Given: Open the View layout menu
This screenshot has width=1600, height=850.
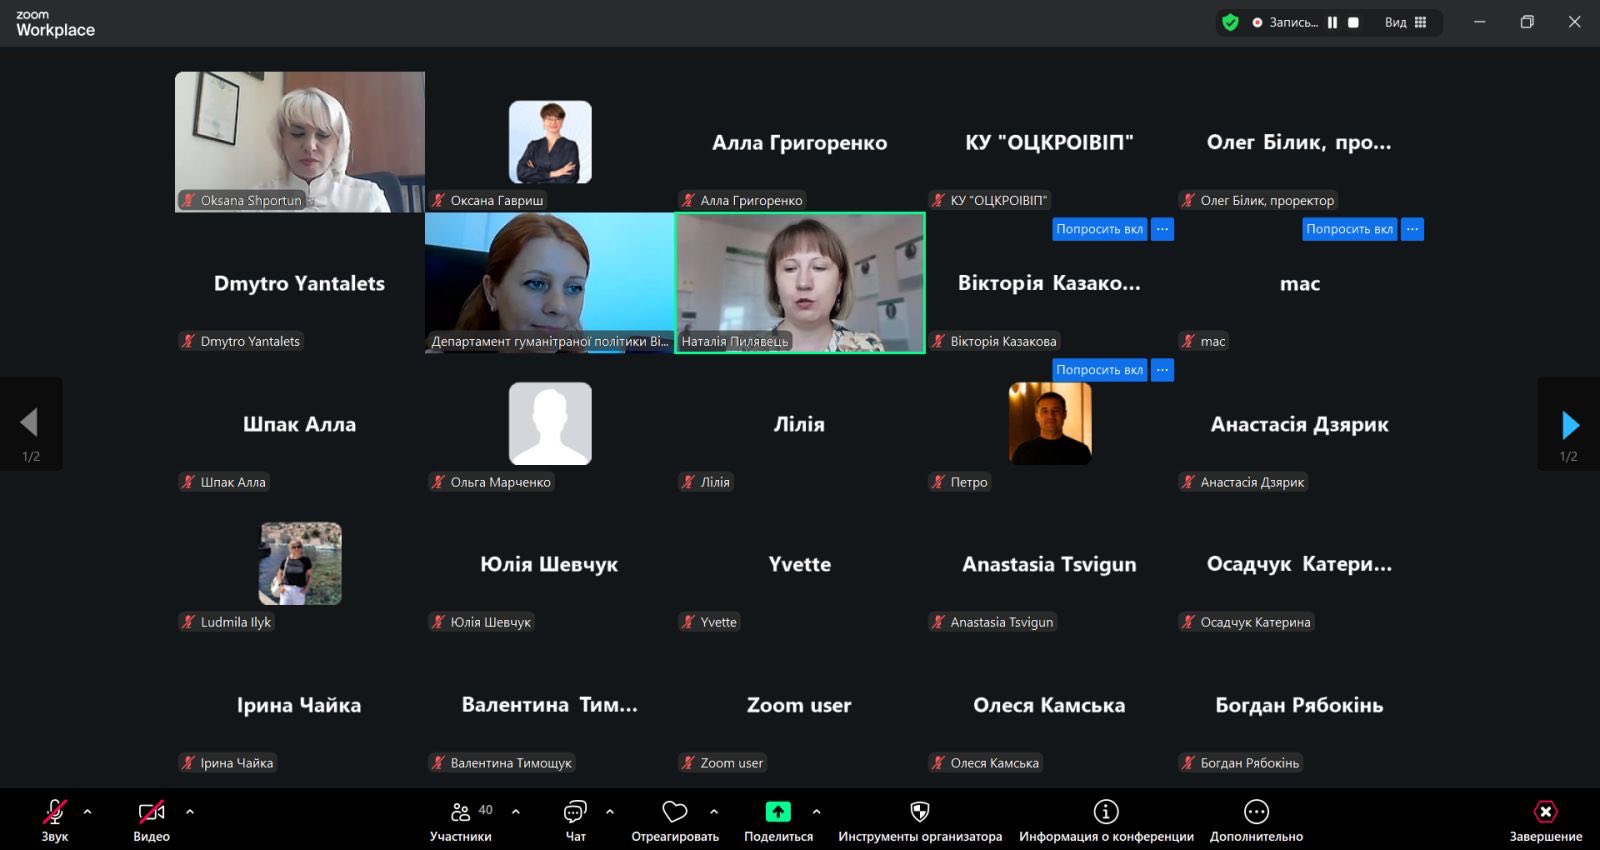Looking at the screenshot, I should pos(1406,22).
